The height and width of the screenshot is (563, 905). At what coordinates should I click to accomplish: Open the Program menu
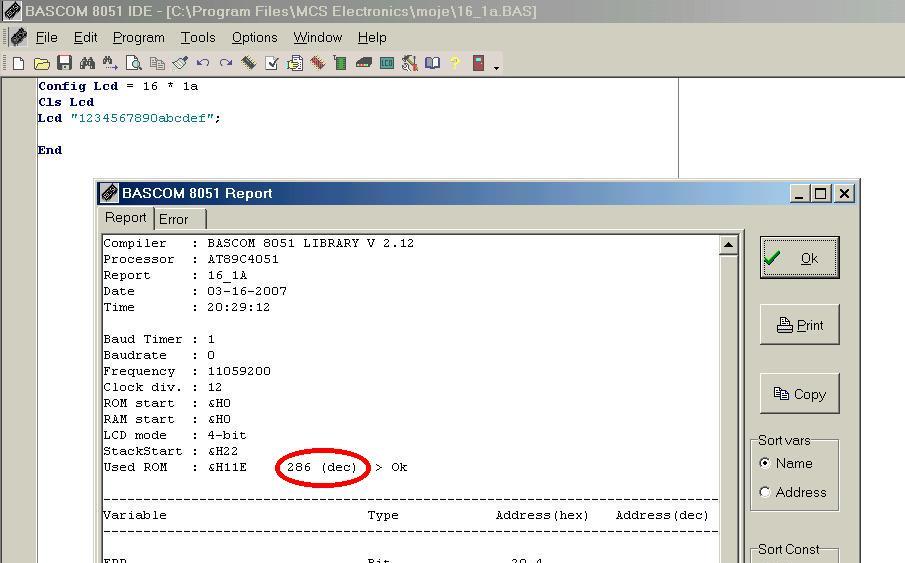click(138, 37)
